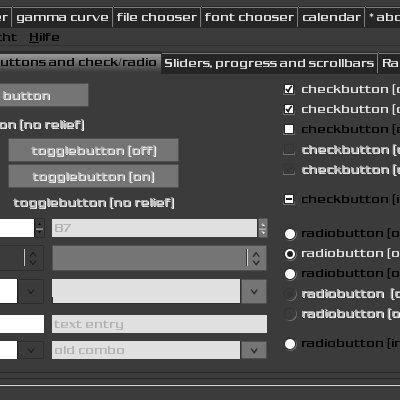Toggle the togglebutton [off]

[93, 151]
